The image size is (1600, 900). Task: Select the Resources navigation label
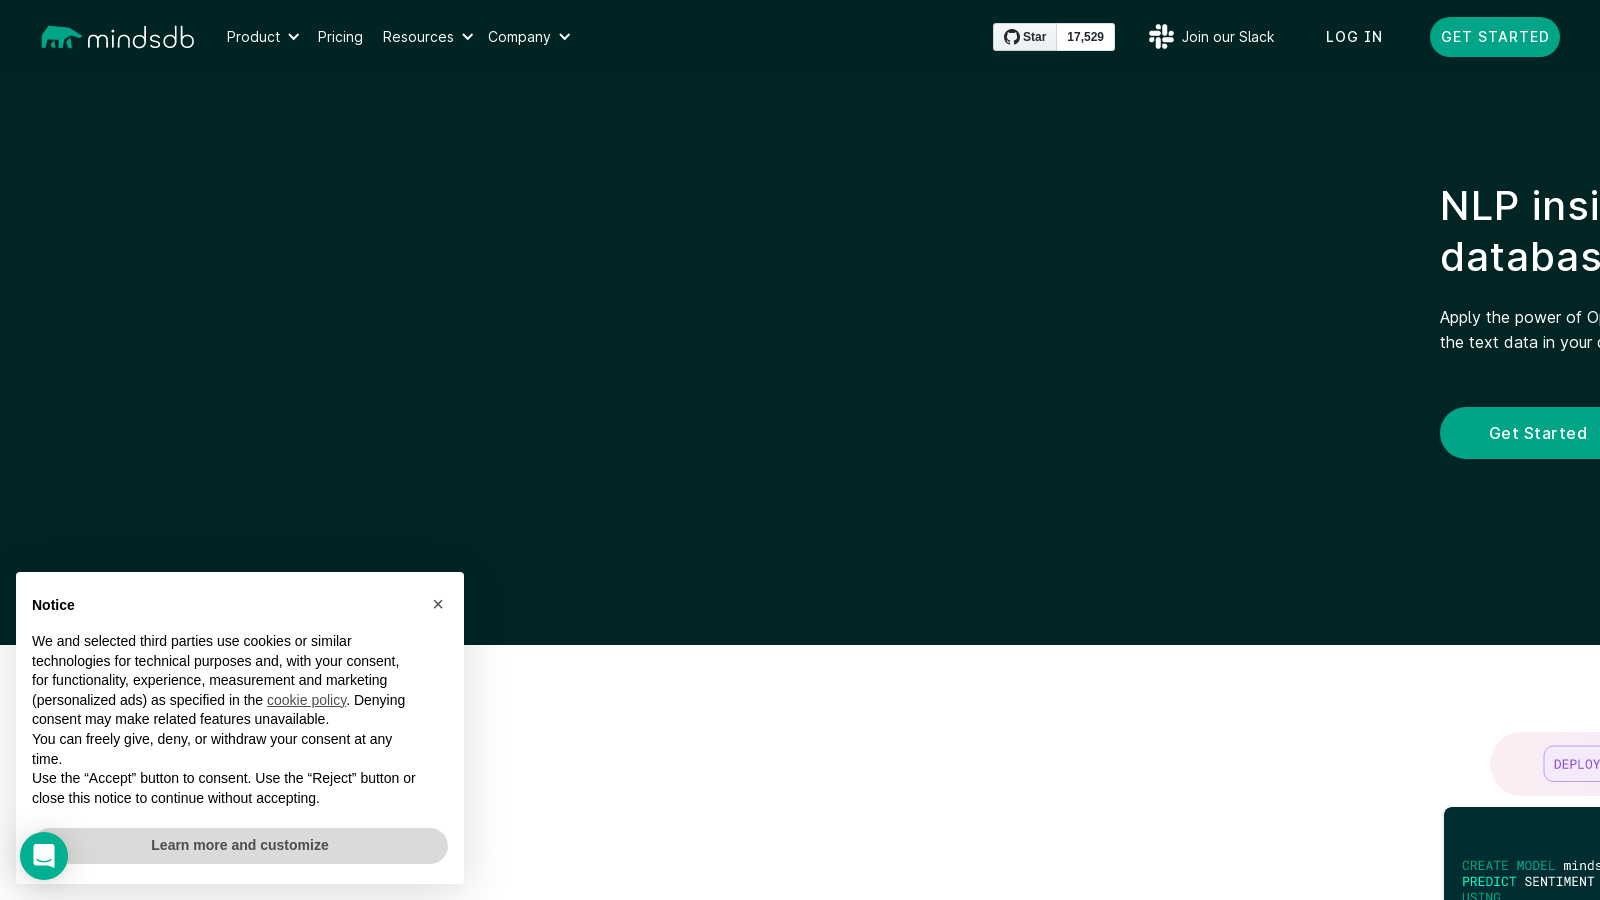pos(418,37)
